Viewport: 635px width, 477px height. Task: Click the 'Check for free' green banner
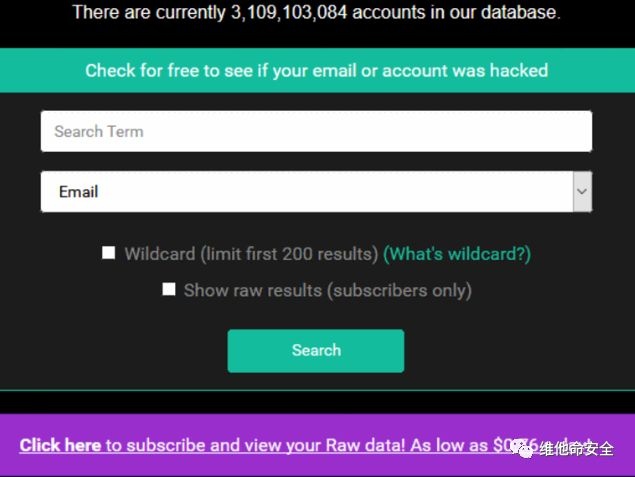tap(316, 70)
